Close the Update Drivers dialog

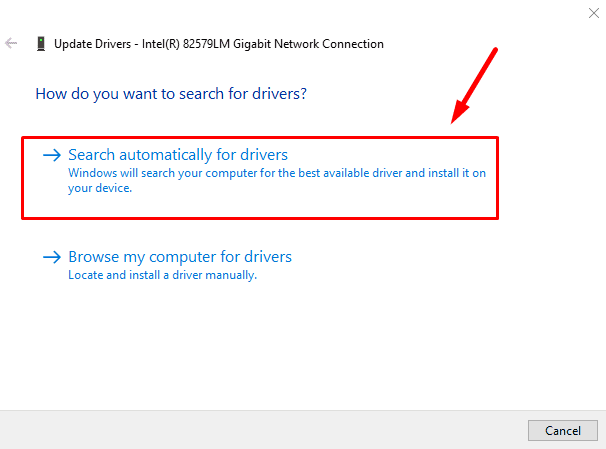pos(594,13)
